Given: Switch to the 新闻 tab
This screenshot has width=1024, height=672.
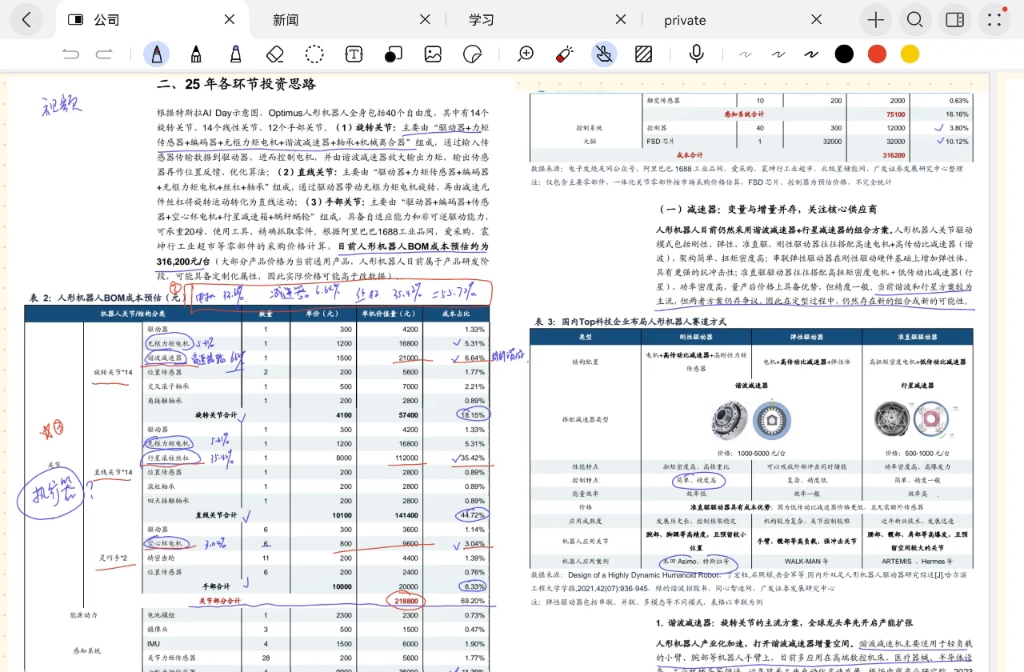Looking at the screenshot, I should (285, 20).
